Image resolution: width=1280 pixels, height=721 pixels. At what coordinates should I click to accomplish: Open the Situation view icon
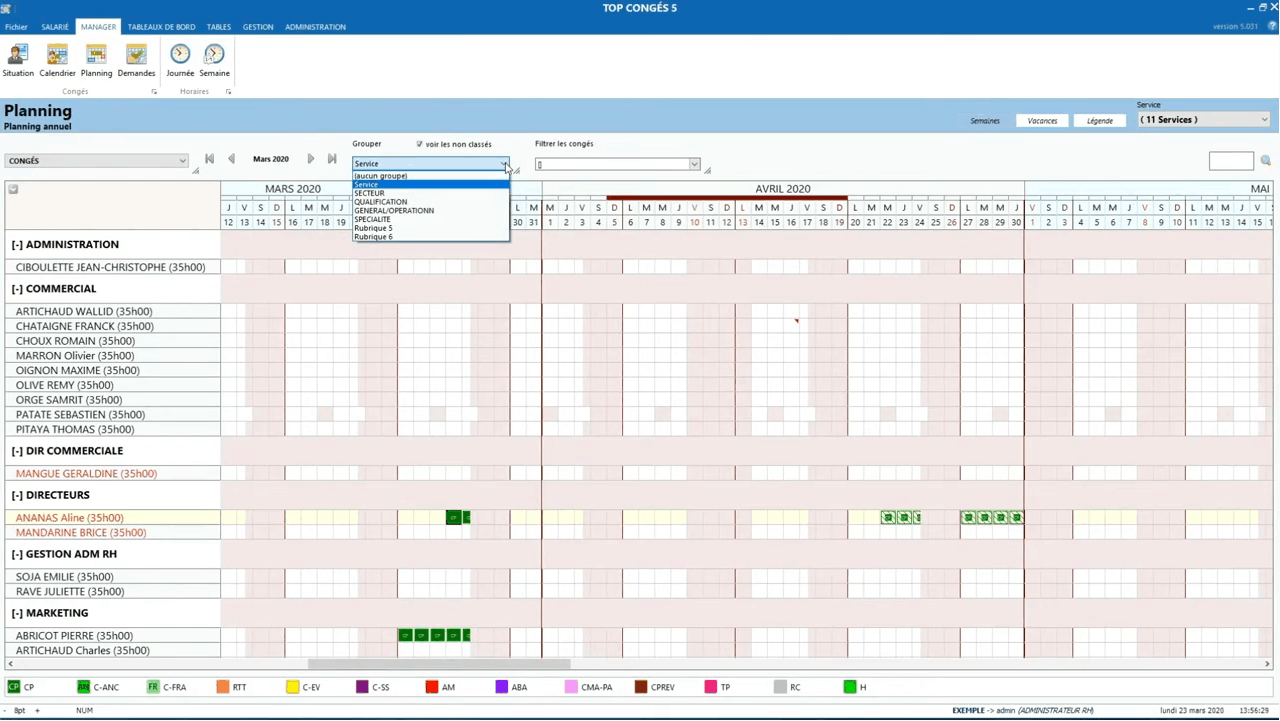(18, 55)
